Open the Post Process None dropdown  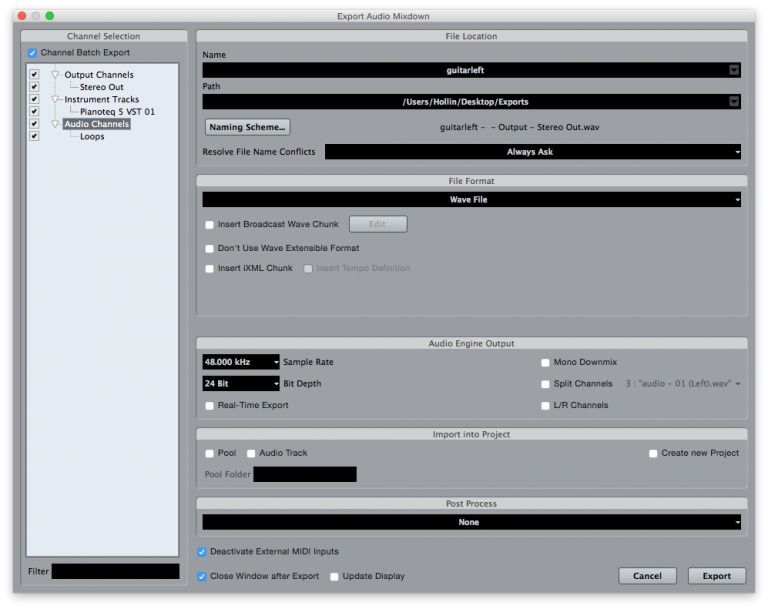[x=472, y=522]
